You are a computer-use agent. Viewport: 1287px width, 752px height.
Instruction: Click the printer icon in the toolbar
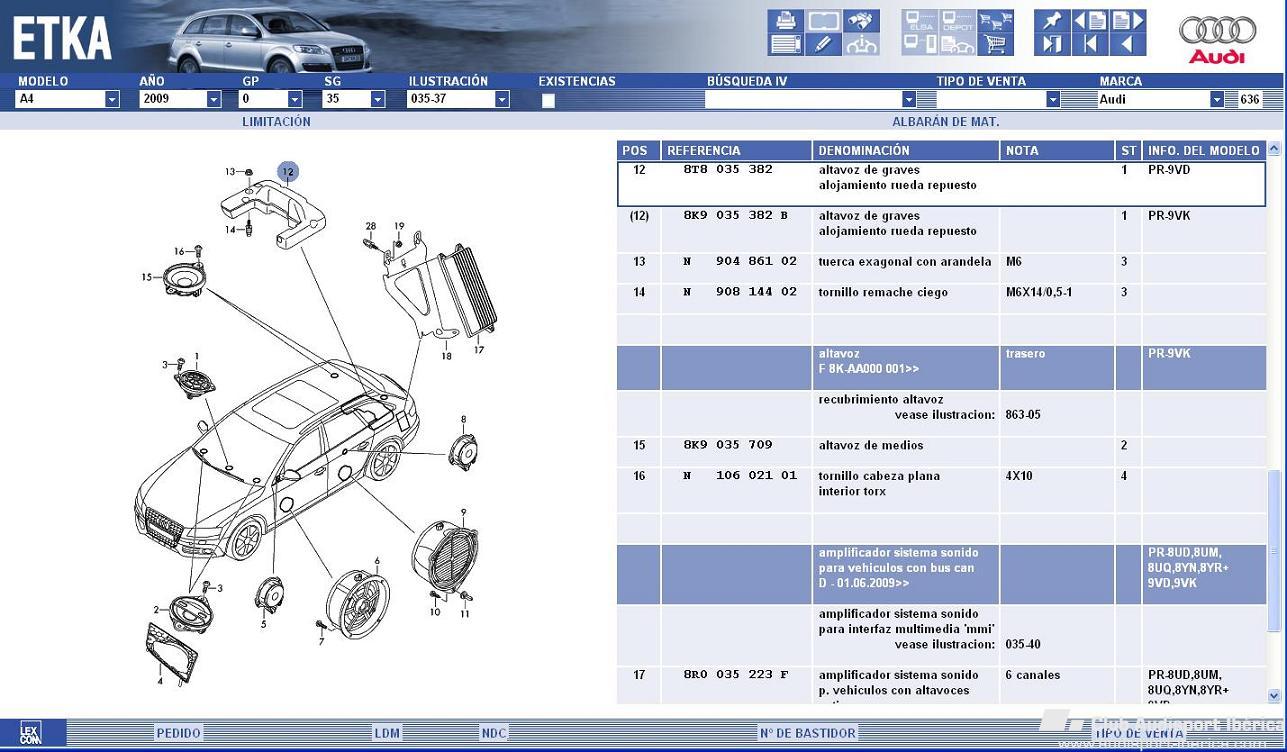pos(785,21)
